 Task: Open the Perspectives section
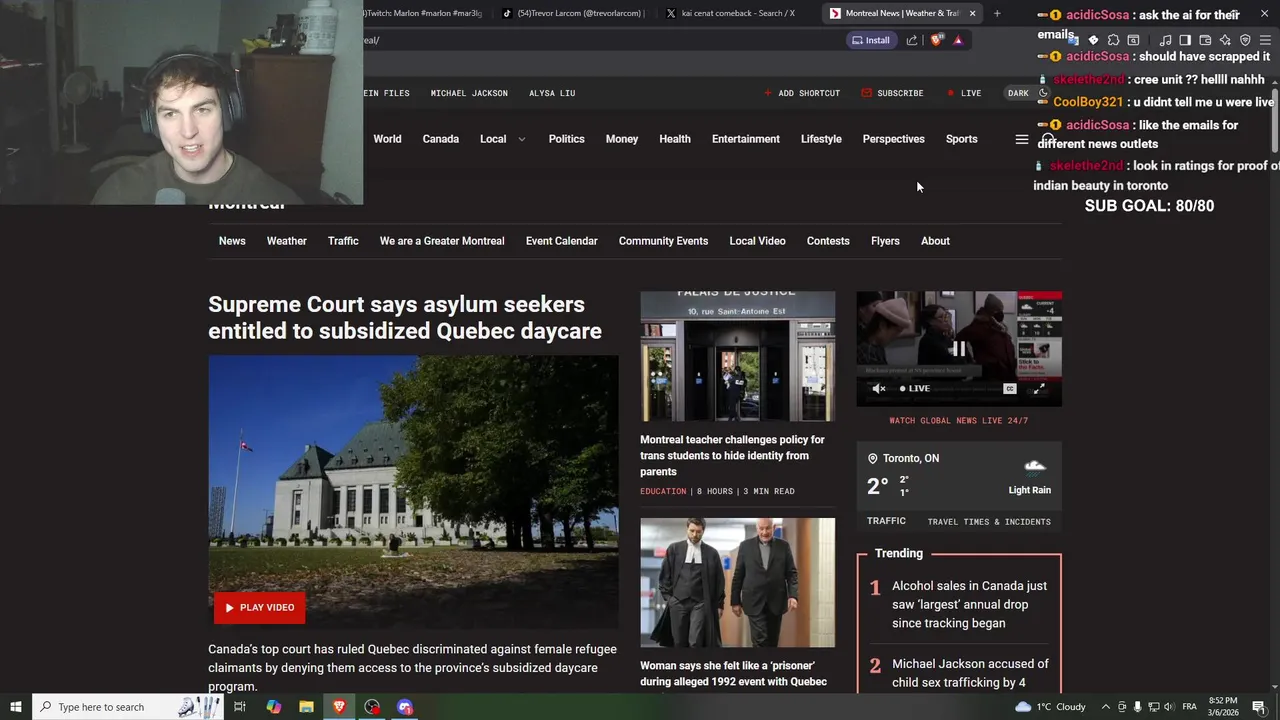[x=893, y=139]
